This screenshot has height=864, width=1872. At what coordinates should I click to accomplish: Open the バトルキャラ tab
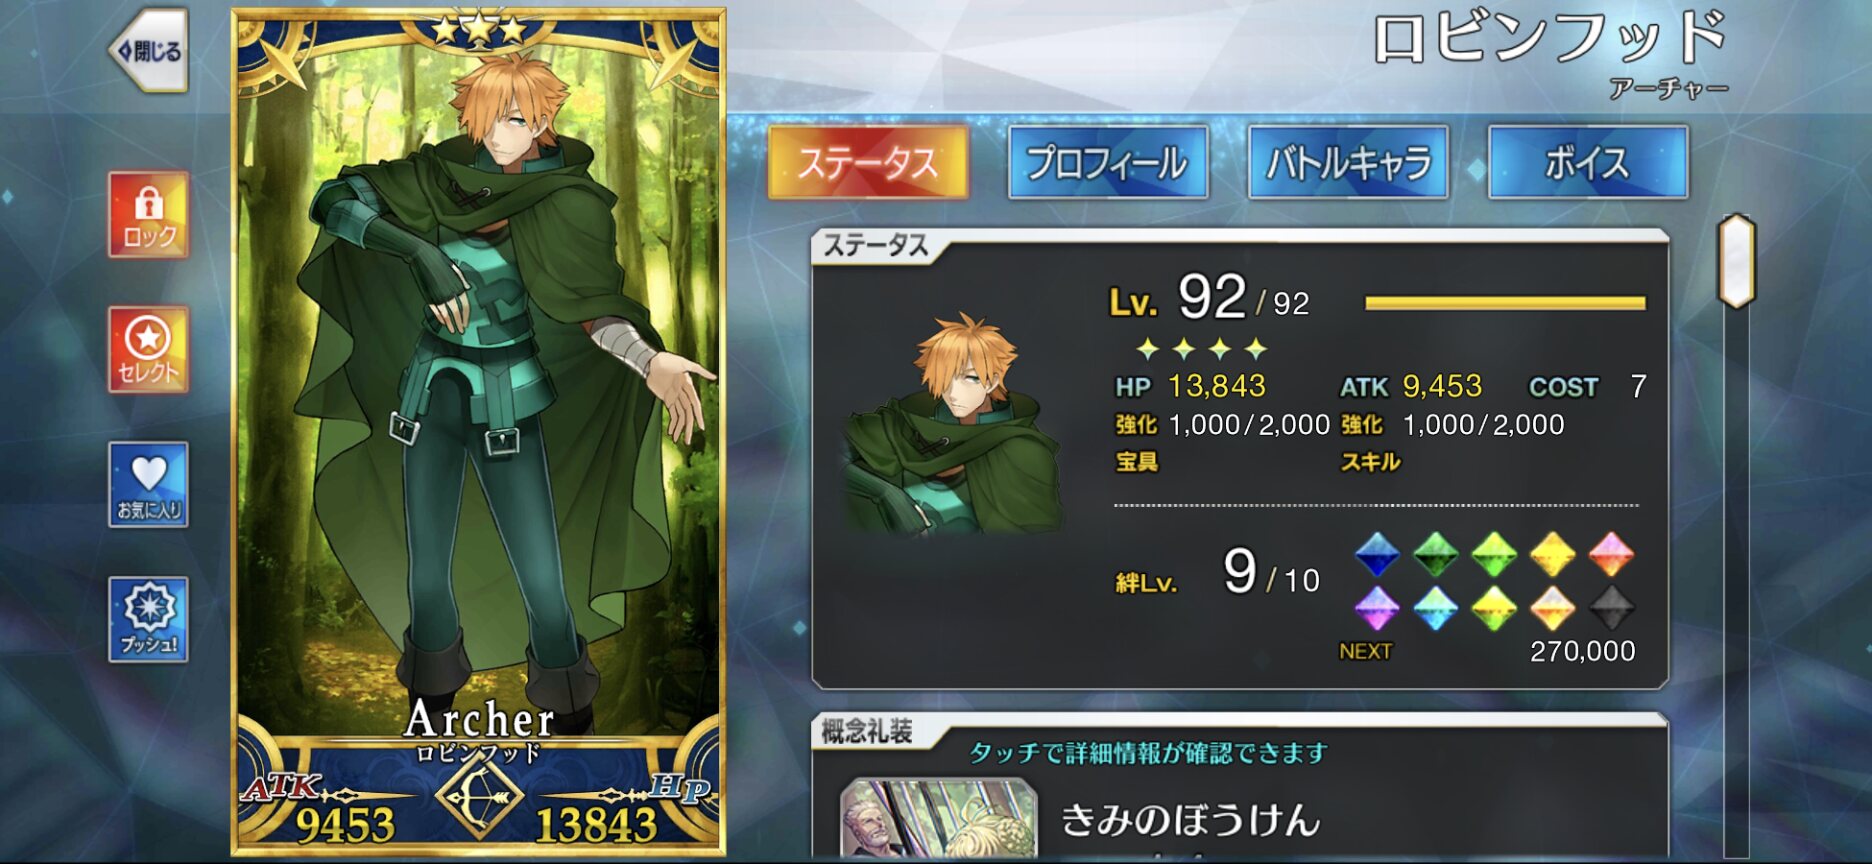point(1348,162)
